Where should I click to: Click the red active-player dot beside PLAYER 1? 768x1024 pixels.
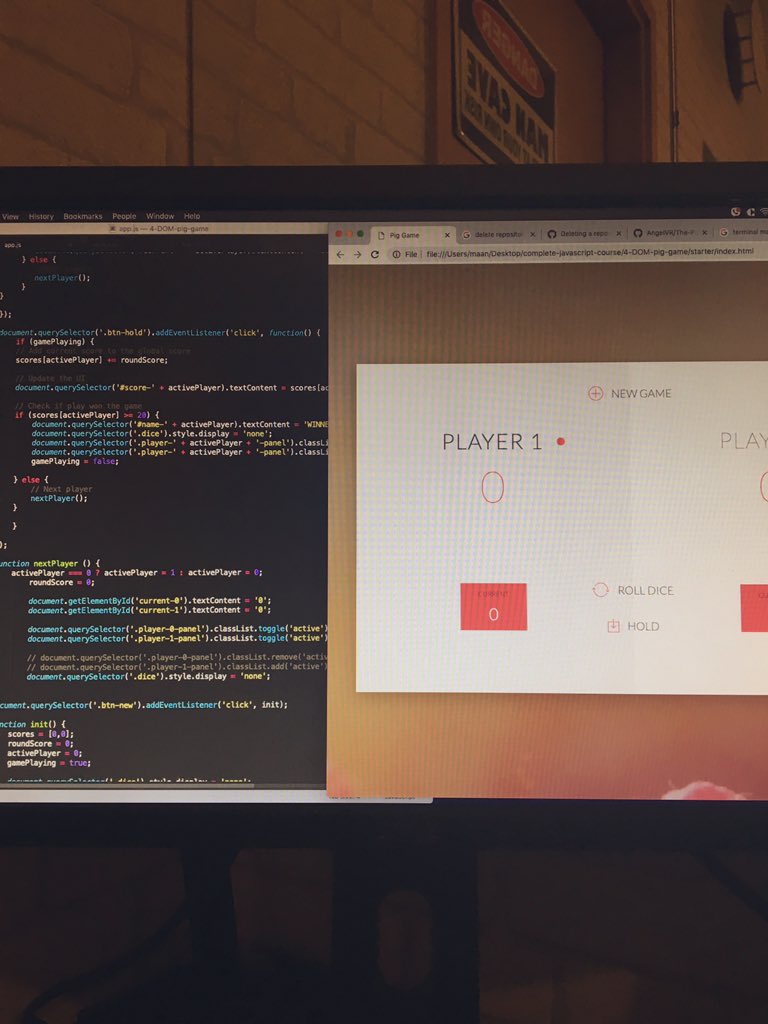point(560,441)
